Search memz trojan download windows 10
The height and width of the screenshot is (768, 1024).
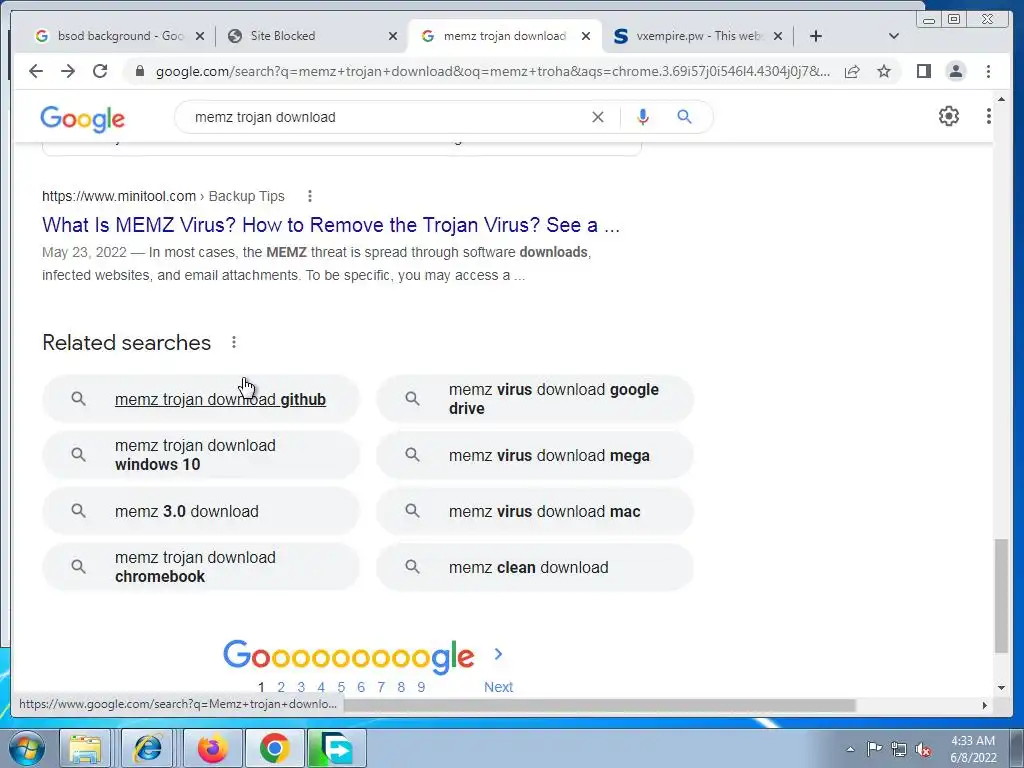point(201,455)
